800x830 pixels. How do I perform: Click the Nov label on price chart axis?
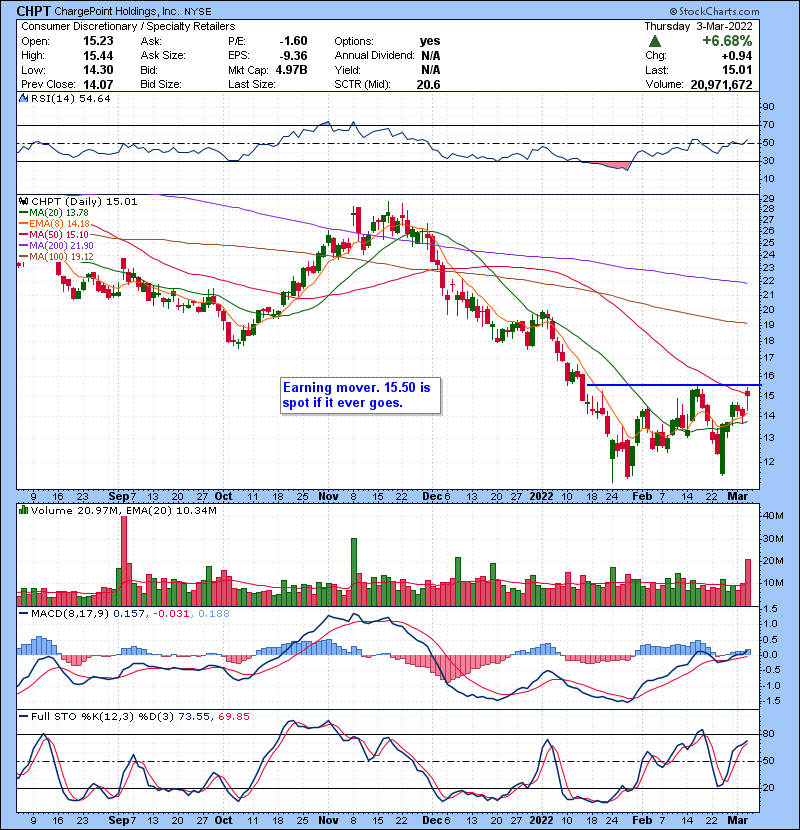(x=329, y=497)
